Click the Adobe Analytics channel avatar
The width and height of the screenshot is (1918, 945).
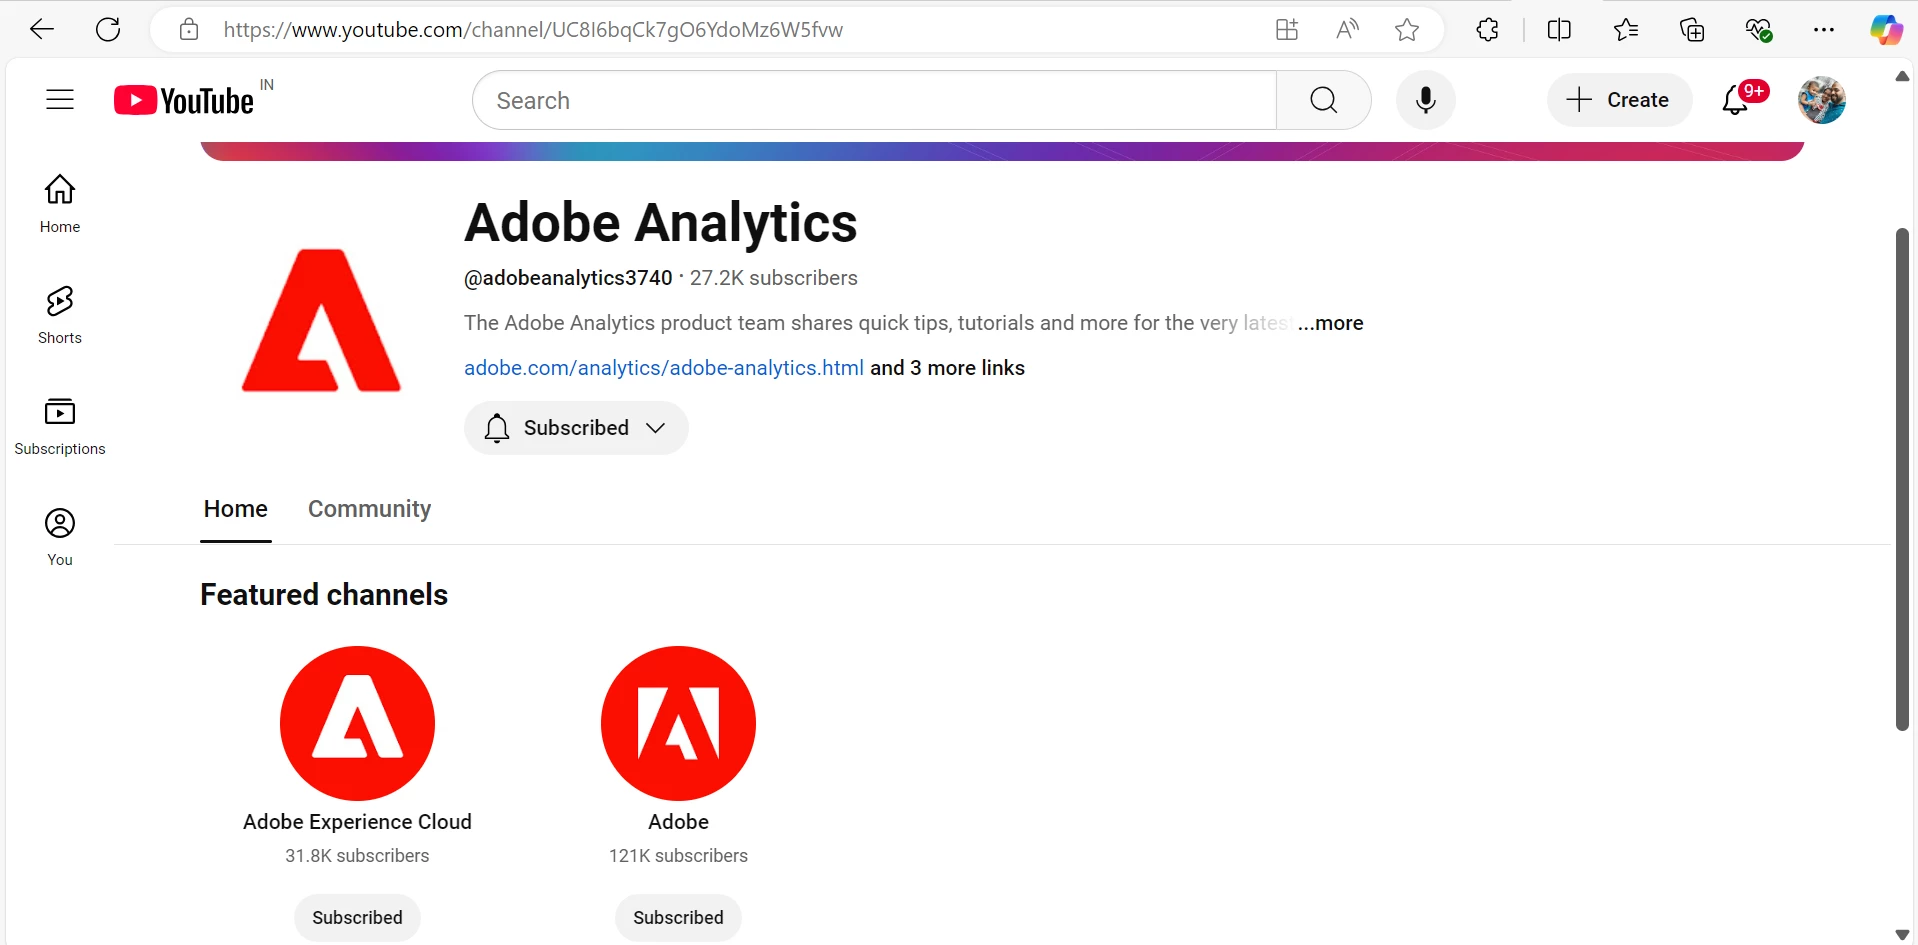click(x=321, y=320)
